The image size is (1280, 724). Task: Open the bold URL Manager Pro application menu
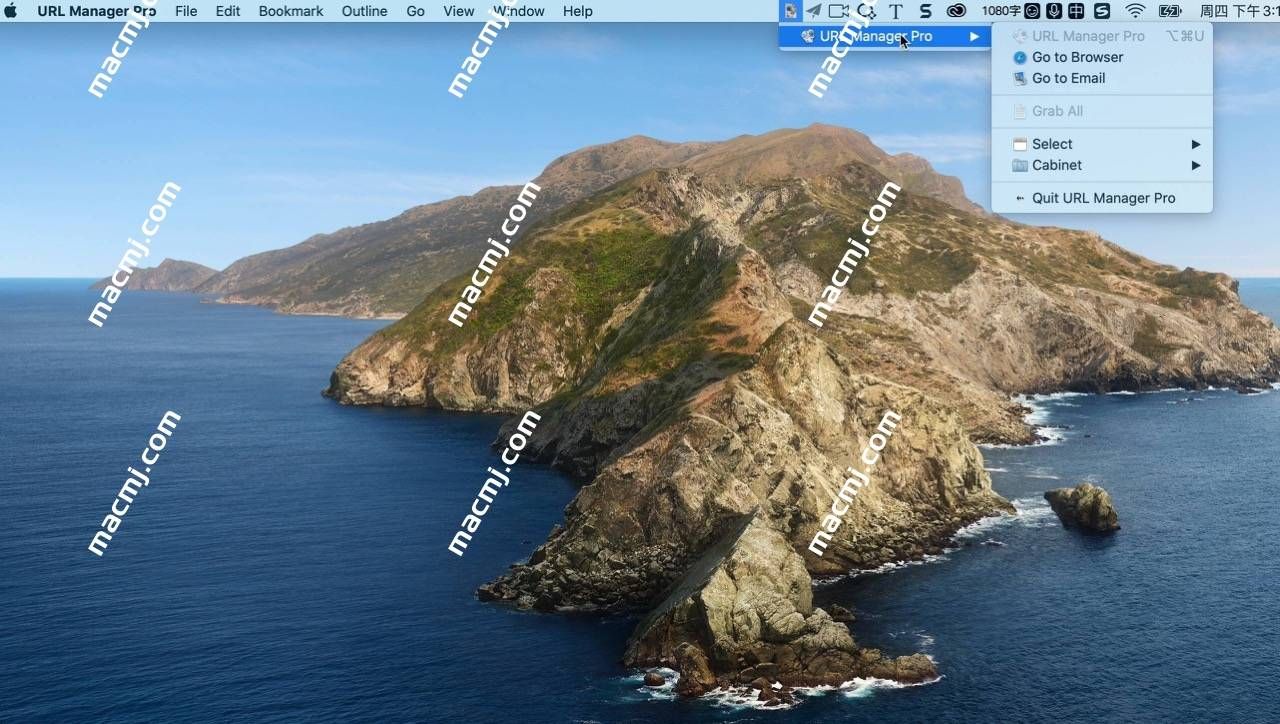pos(97,11)
